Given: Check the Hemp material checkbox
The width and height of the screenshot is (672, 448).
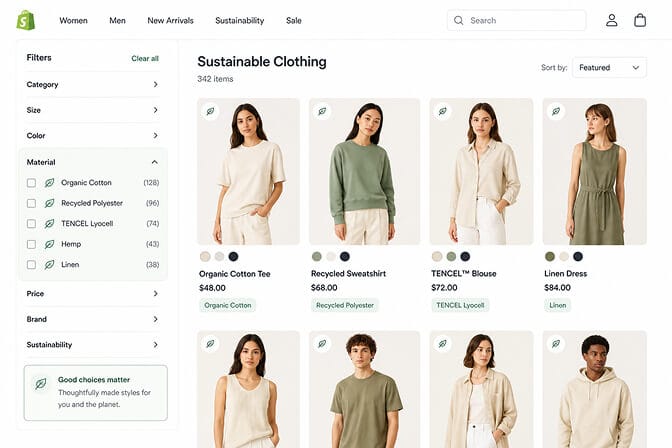Looking at the screenshot, I should click(x=31, y=244).
